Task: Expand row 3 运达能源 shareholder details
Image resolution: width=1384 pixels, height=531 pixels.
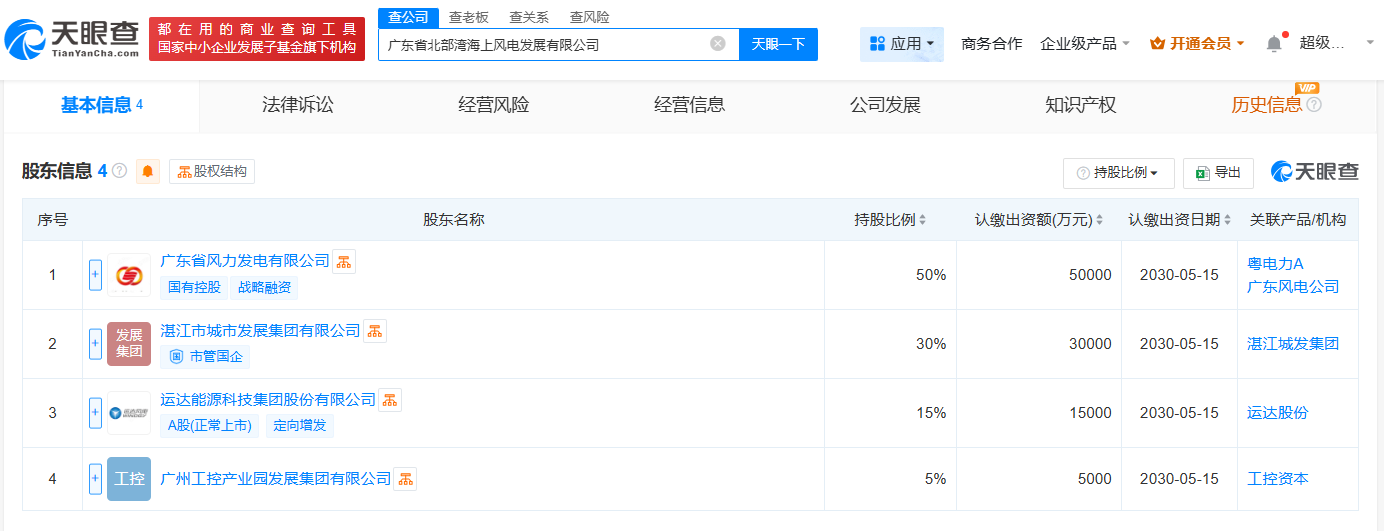Action: pos(95,413)
